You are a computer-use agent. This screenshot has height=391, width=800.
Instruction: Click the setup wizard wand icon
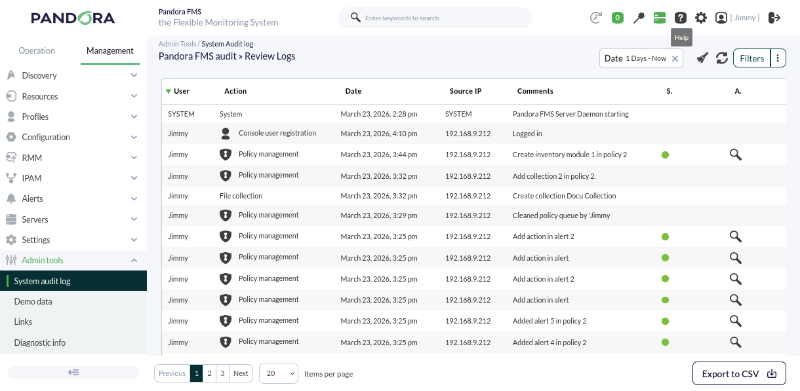(639, 18)
